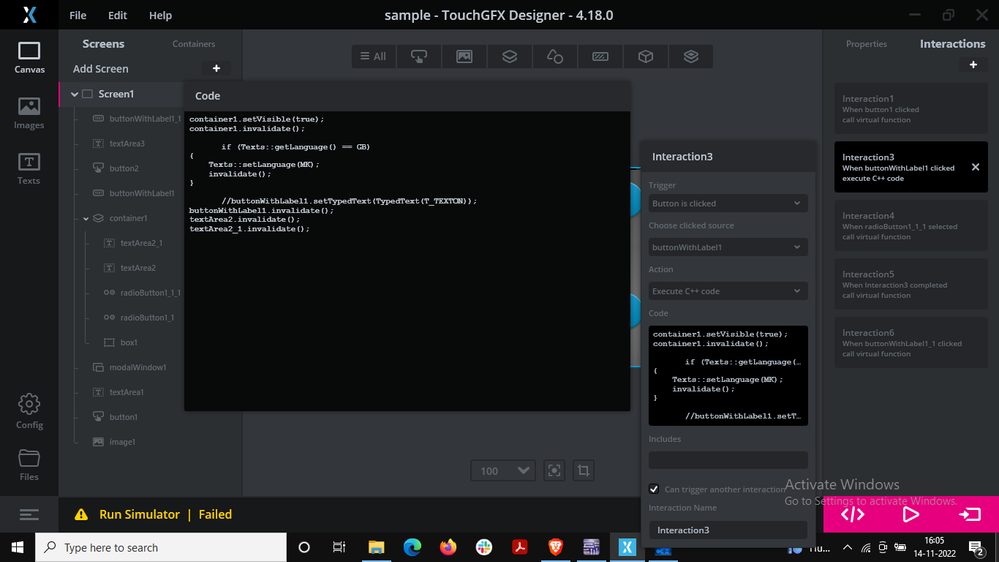Select Interaction1 in the list
The width and height of the screenshot is (999, 562).
click(911, 109)
